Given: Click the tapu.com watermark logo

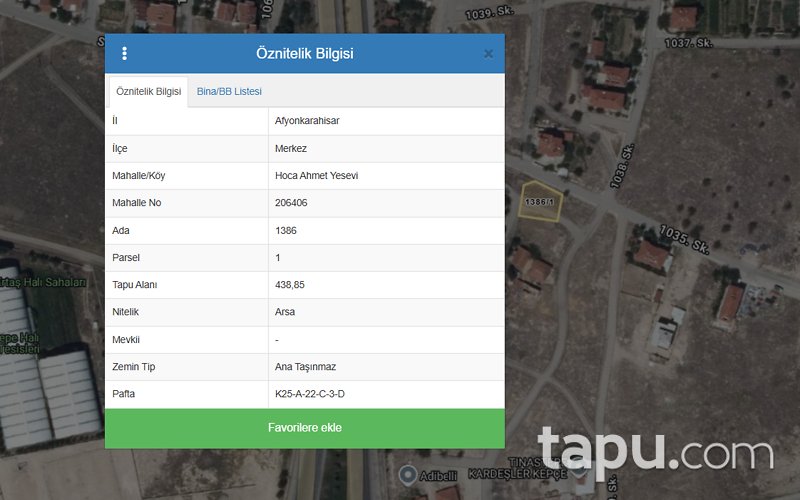Looking at the screenshot, I should coord(656,449).
